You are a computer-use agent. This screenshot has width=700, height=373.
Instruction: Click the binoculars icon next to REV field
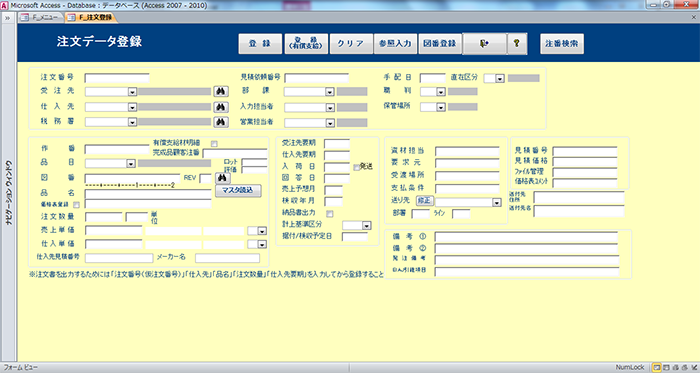(223, 178)
